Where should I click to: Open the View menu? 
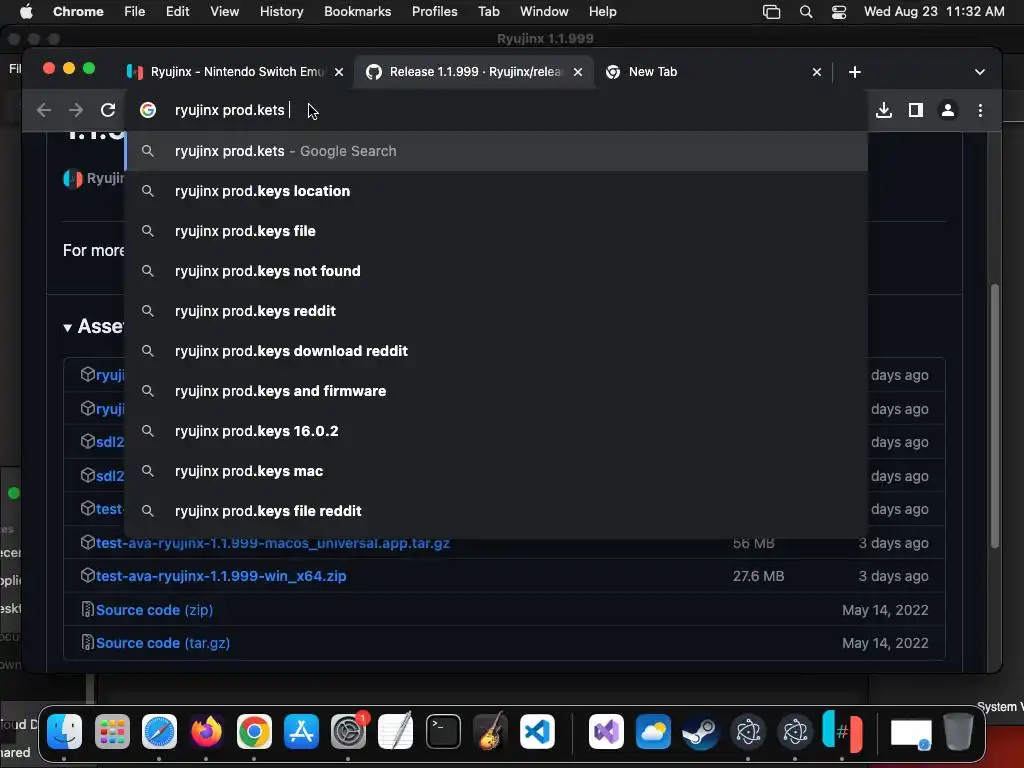click(225, 11)
